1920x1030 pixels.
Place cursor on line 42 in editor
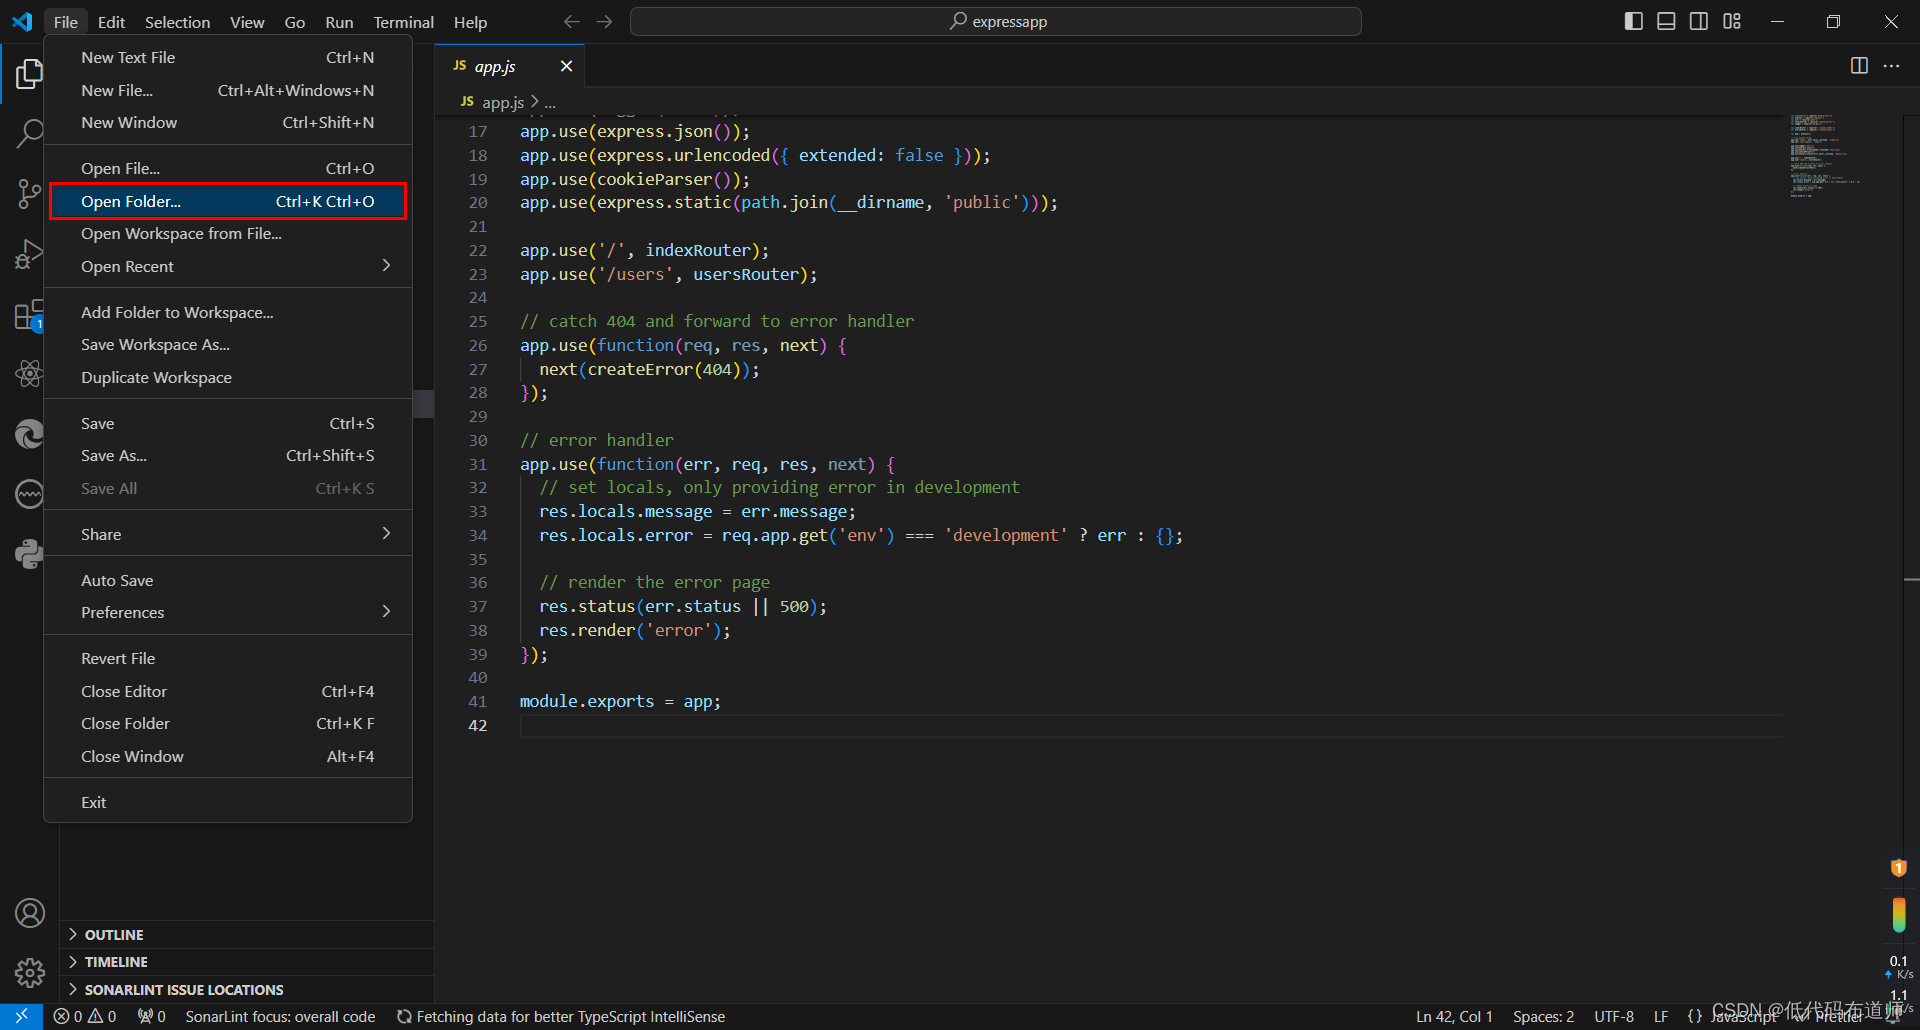pyautogui.click(x=1150, y=726)
